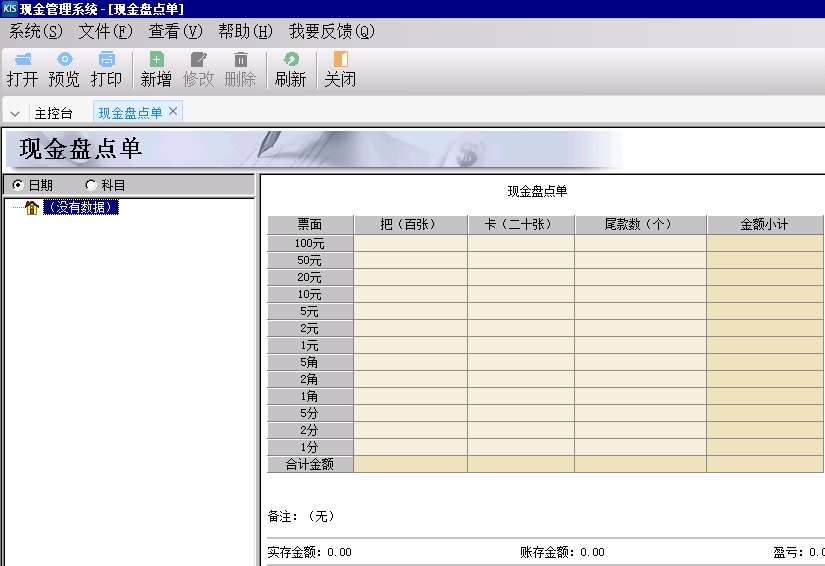This screenshot has width=825, height=566.
Task: Switch to the 现金盘点单 tab
Action: pyautogui.click(x=130, y=113)
